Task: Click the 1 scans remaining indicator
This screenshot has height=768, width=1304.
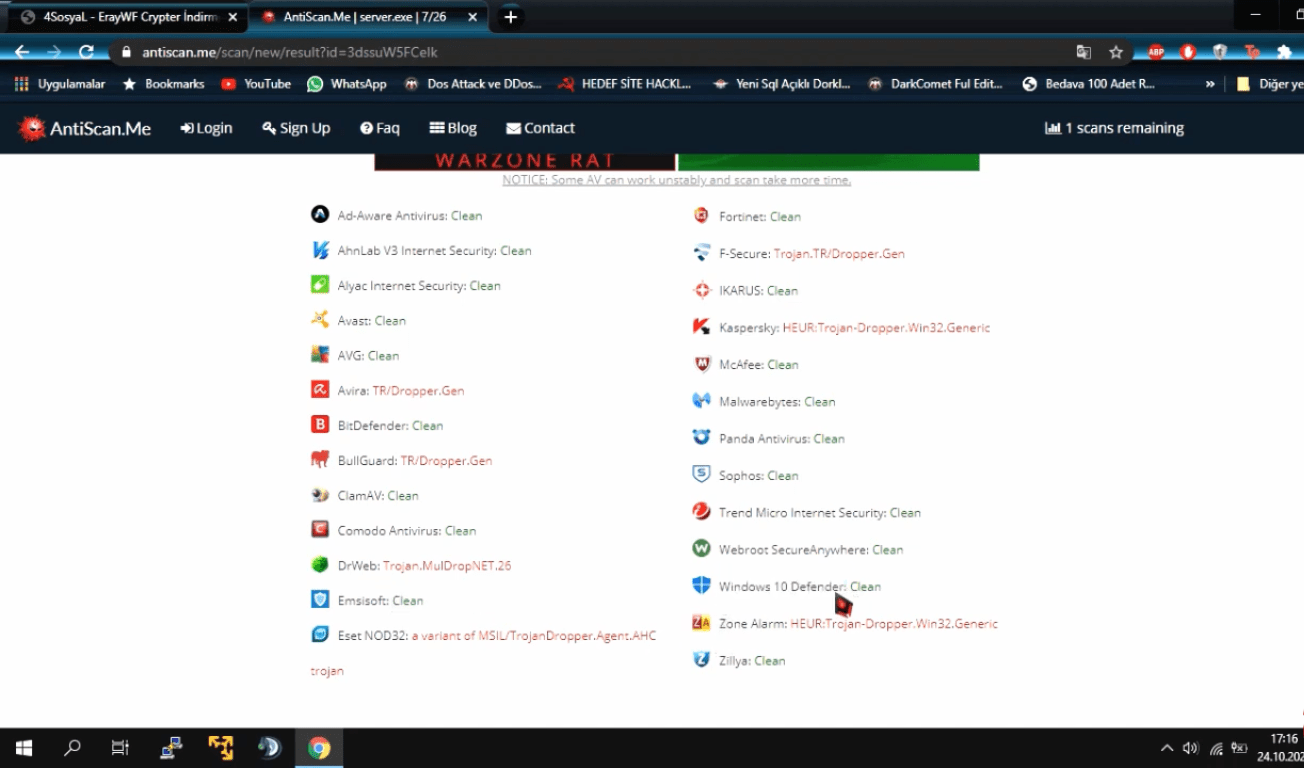Action: click(1114, 128)
